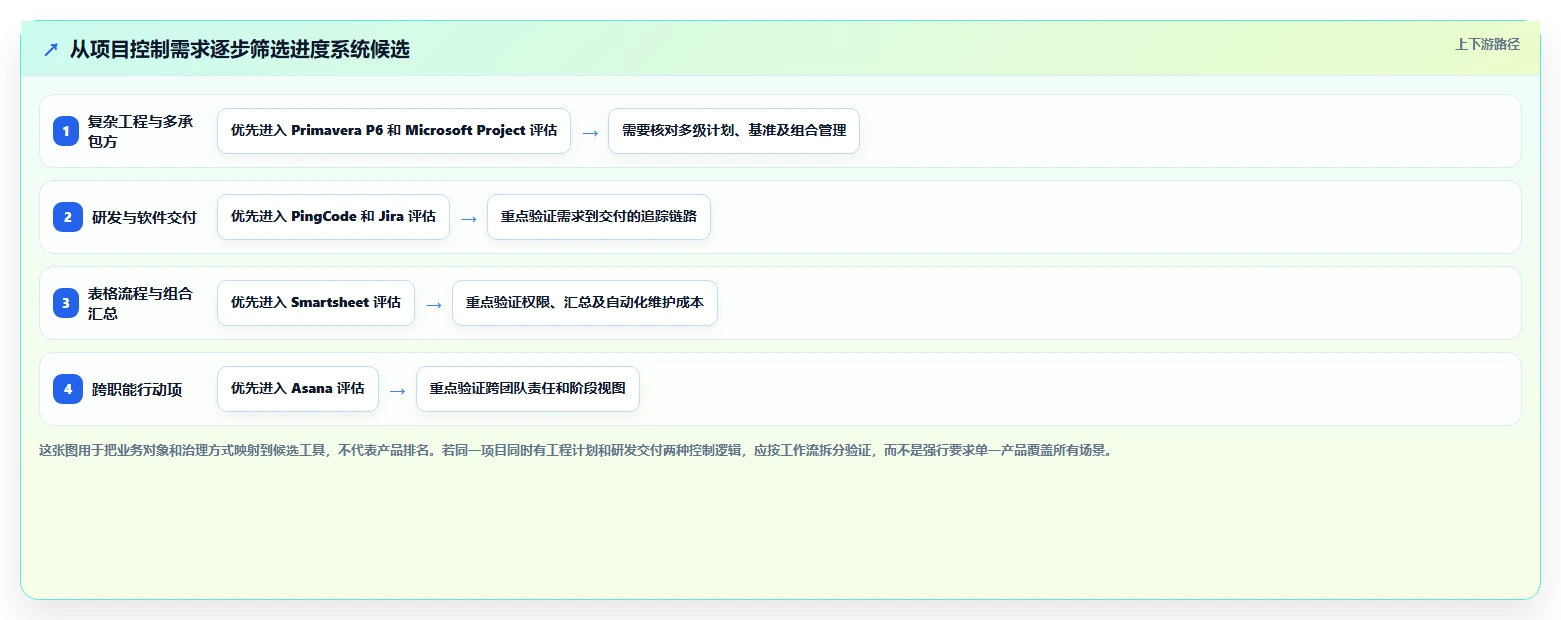Viewport: 1561px width, 620px height.
Task: Select the 跨职能行动项 row label
Action: click(x=137, y=389)
